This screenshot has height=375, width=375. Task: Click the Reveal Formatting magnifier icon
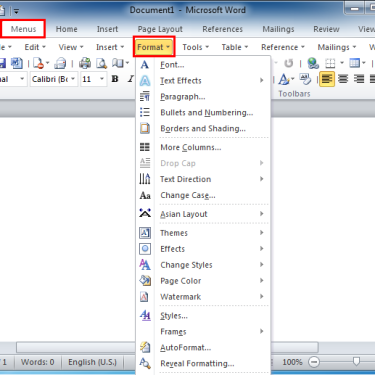pos(145,363)
